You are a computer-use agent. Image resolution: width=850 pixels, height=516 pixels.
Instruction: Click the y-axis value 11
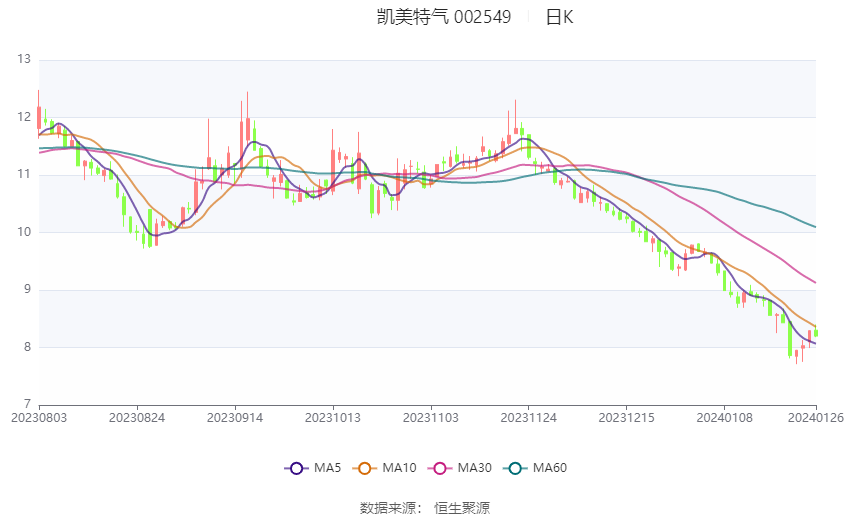click(x=24, y=175)
